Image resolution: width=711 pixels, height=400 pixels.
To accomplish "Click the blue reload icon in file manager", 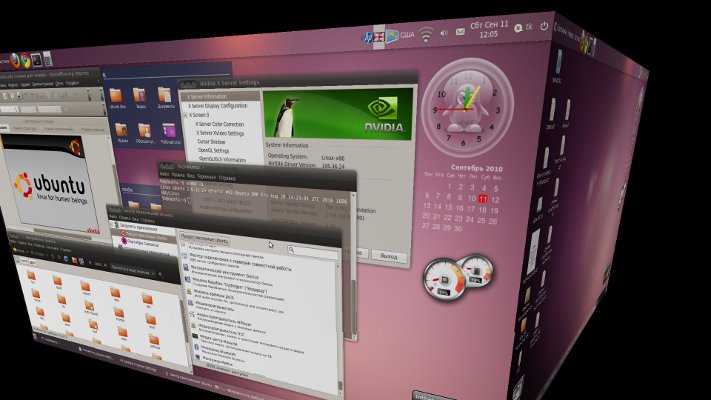I will pyautogui.click(x=66, y=259).
